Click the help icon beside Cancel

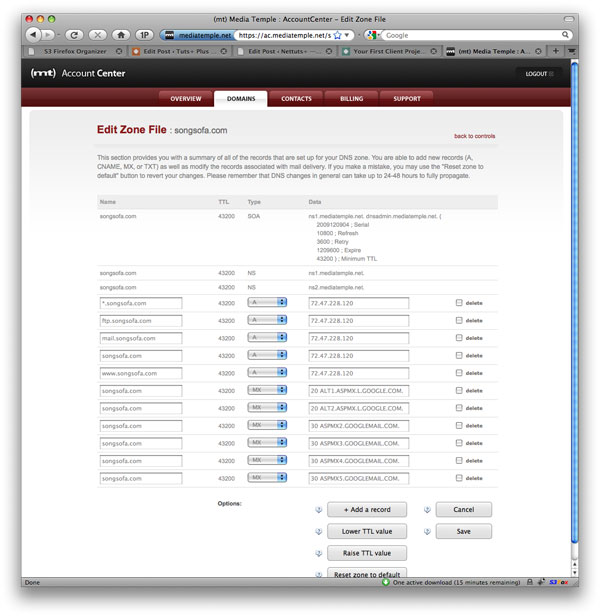[427, 510]
